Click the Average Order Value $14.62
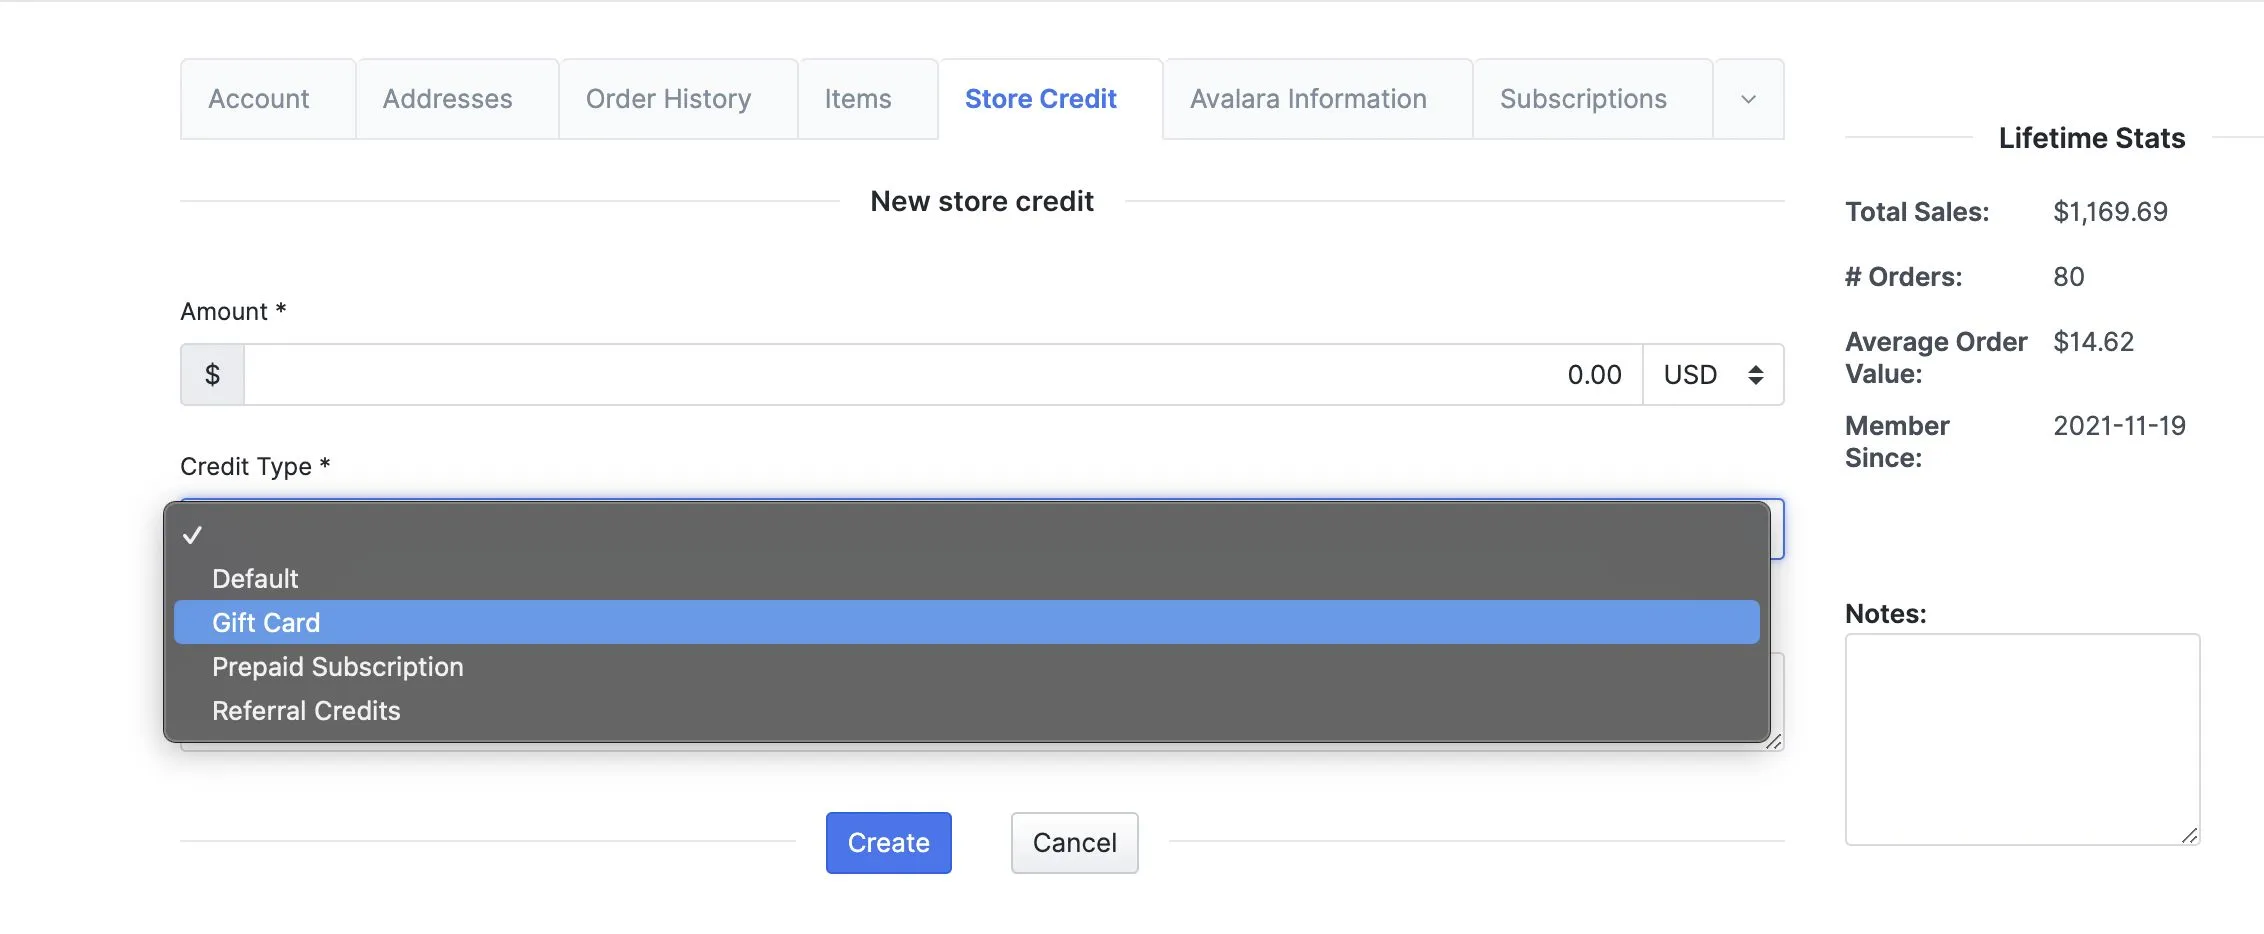Viewport: 2264px width, 934px height. (x=2093, y=342)
